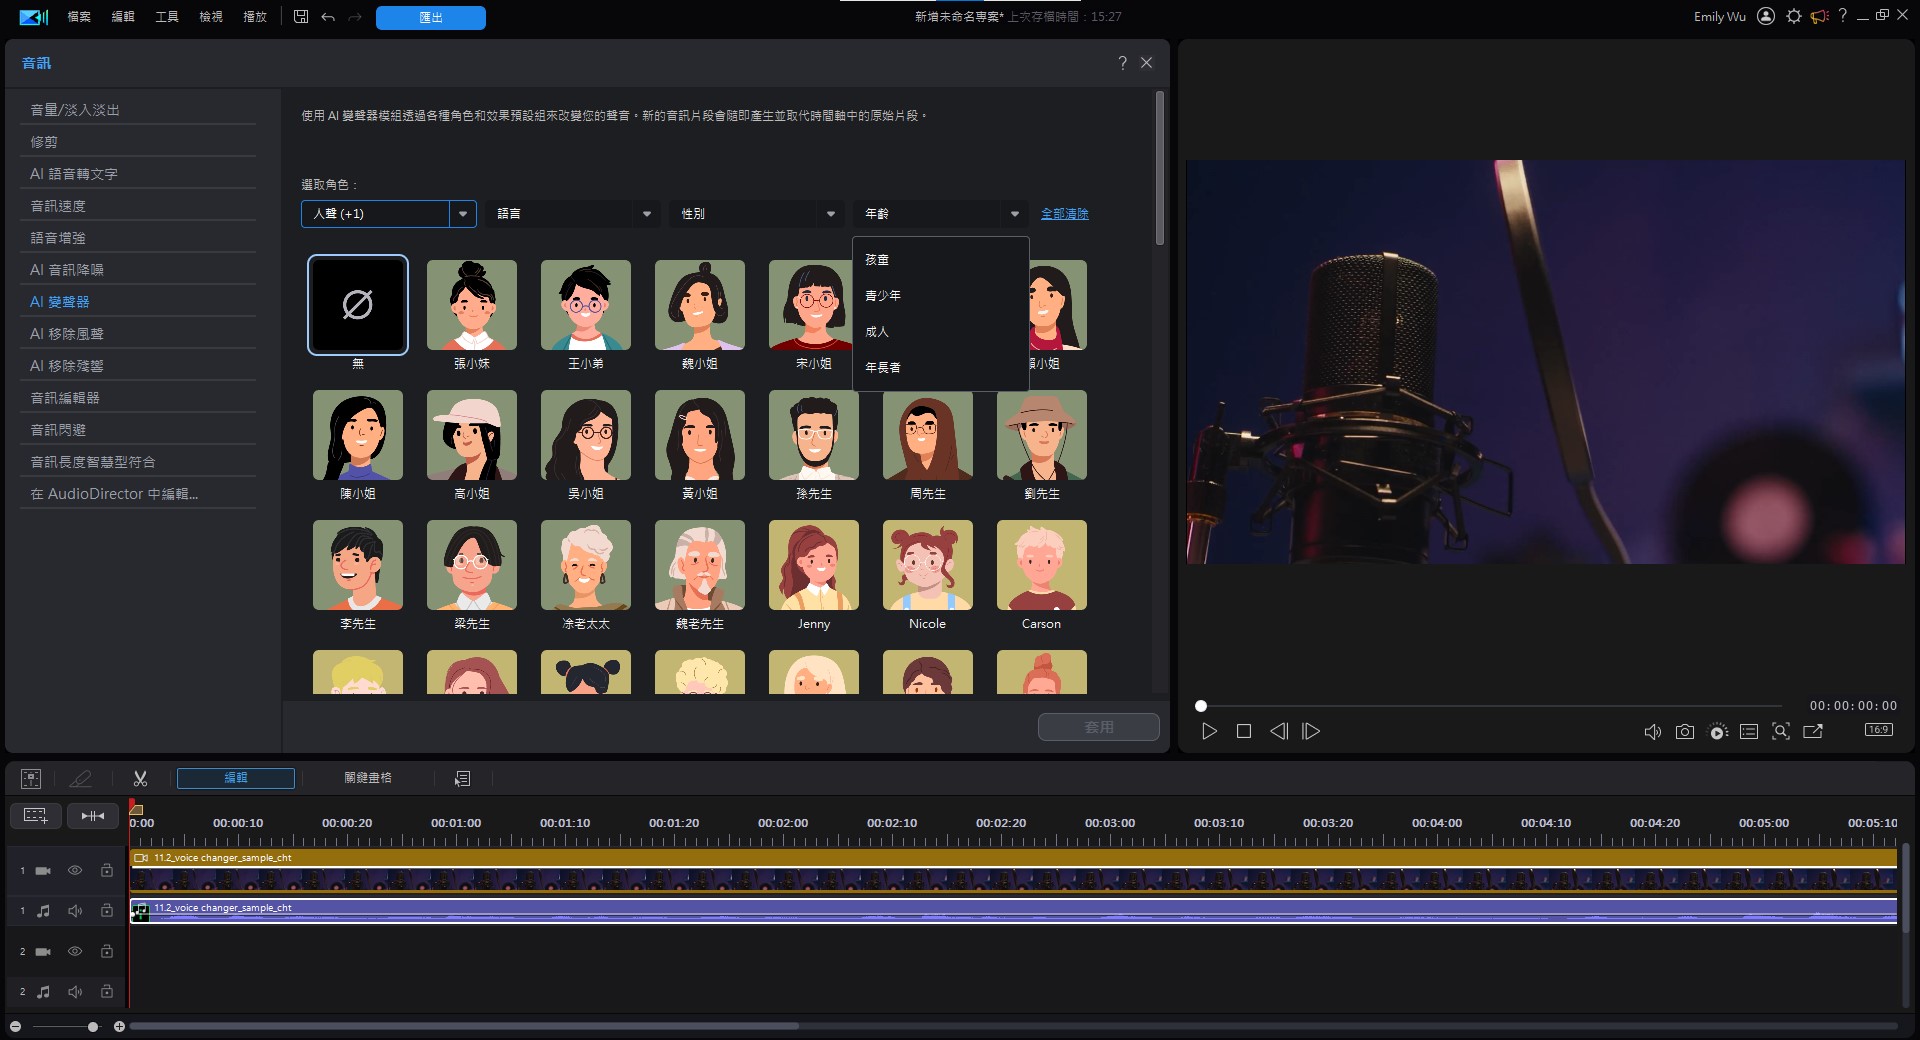
Task: Click the split scissors tool in timeline toolbar
Action: tap(140, 778)
